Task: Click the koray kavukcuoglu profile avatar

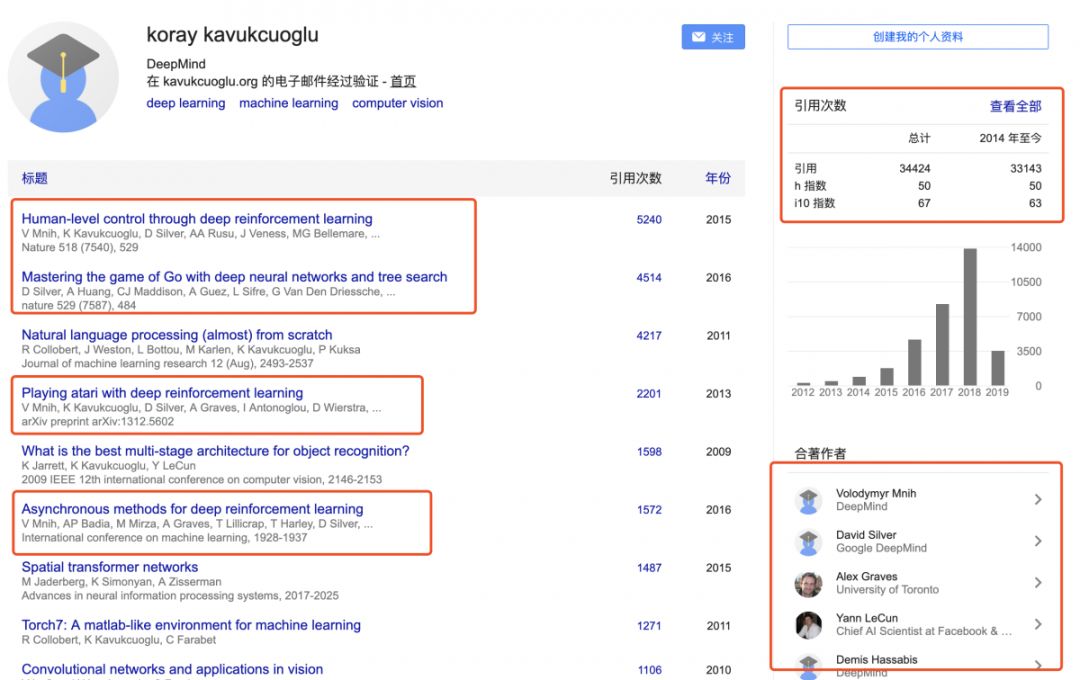Action: (63, 77)
